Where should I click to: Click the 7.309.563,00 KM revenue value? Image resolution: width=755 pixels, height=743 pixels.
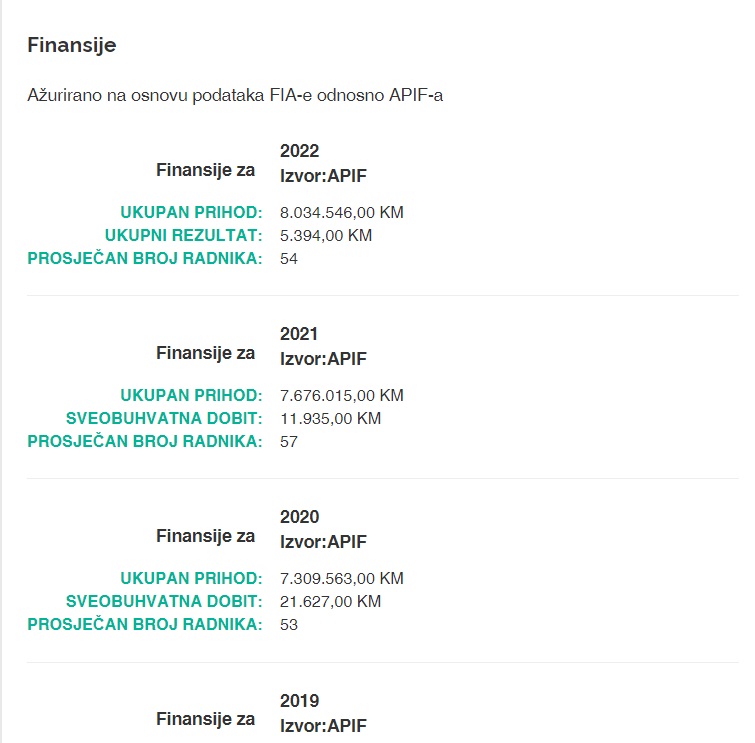[342, 578]
